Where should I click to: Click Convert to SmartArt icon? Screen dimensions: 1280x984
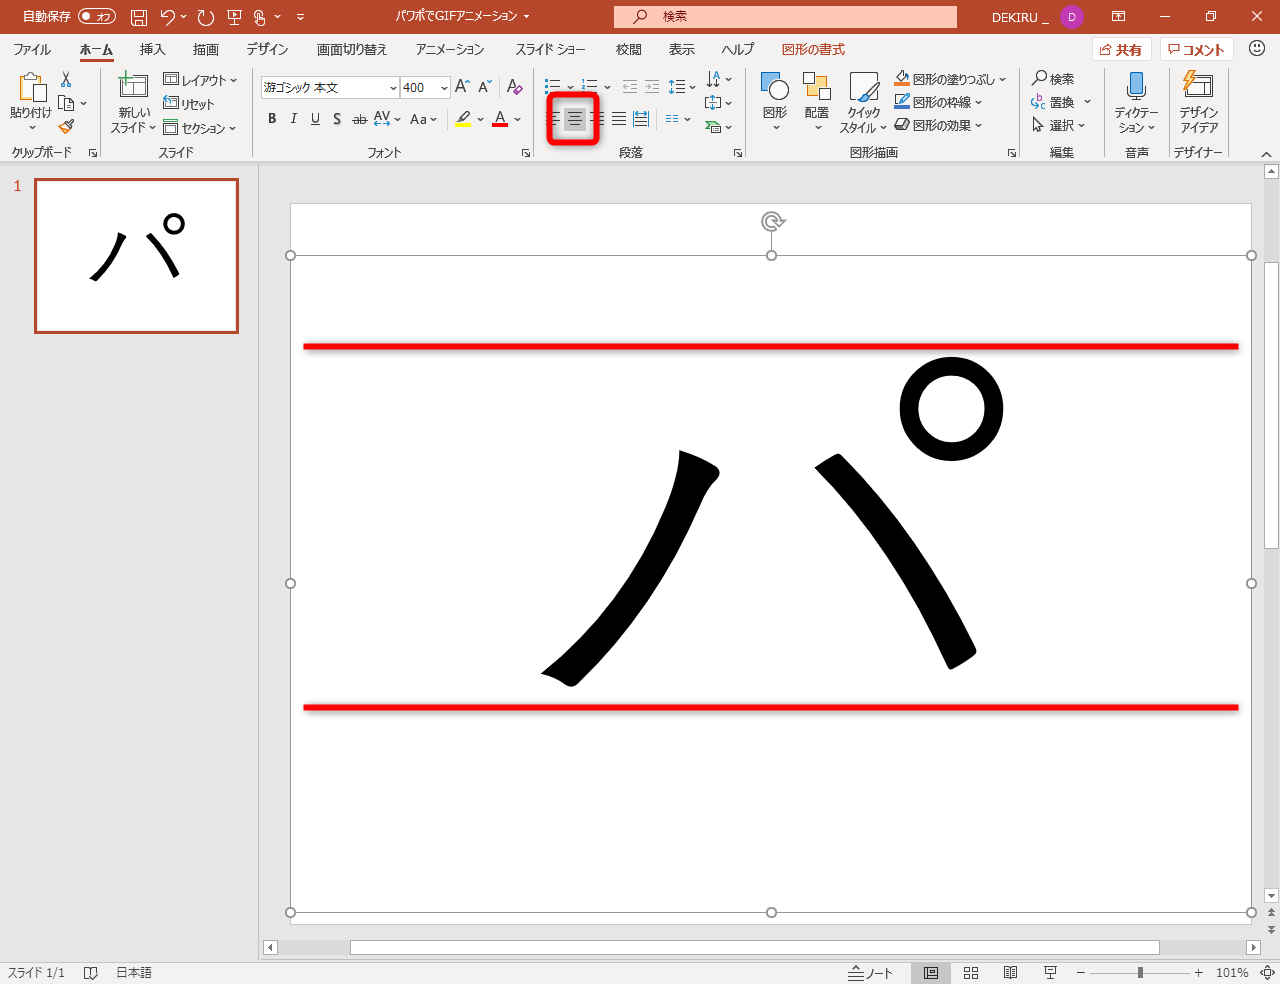coord(713,127)
